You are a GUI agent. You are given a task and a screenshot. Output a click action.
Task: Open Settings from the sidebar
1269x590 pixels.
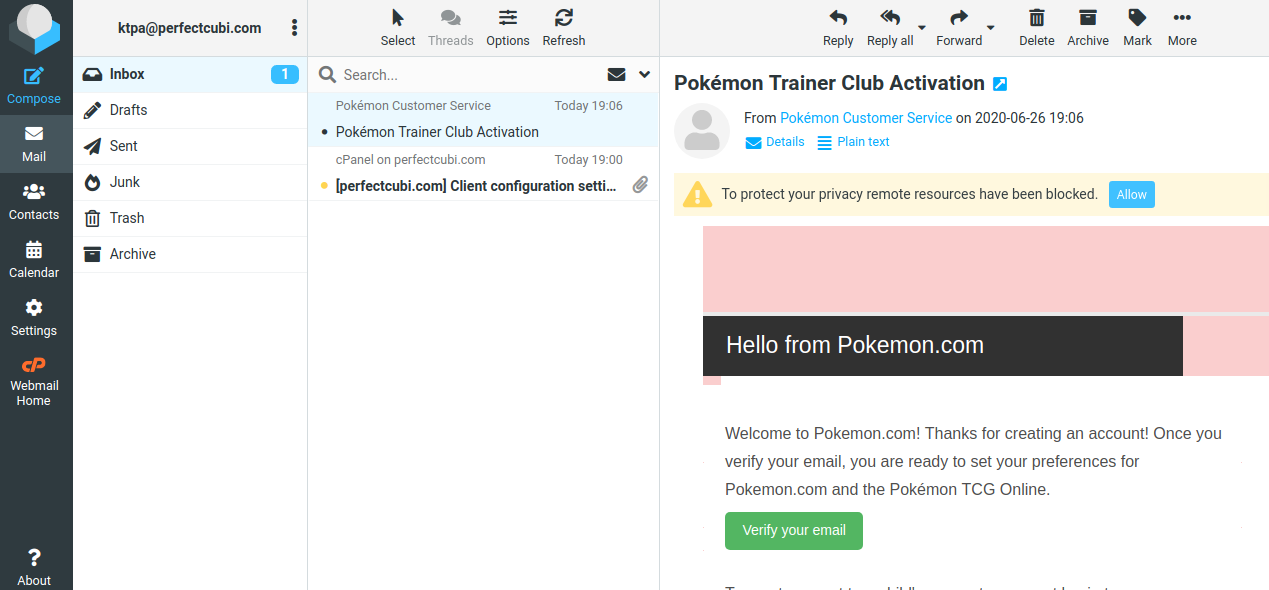[x=34, y=318]
